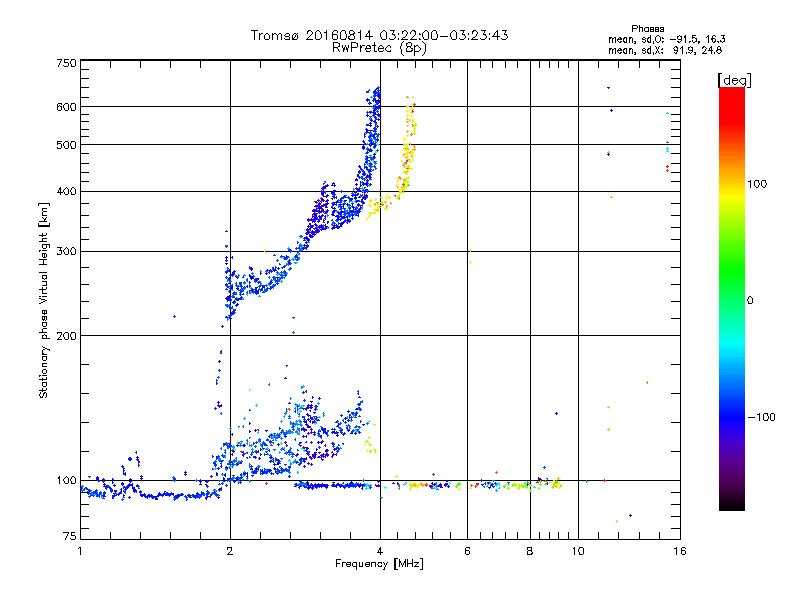This screenshot has width=800, height=600.
Task: Click the plot title 'Tromsø 20160814 03:22:00-03:23:43'
Action: (379, 35)
